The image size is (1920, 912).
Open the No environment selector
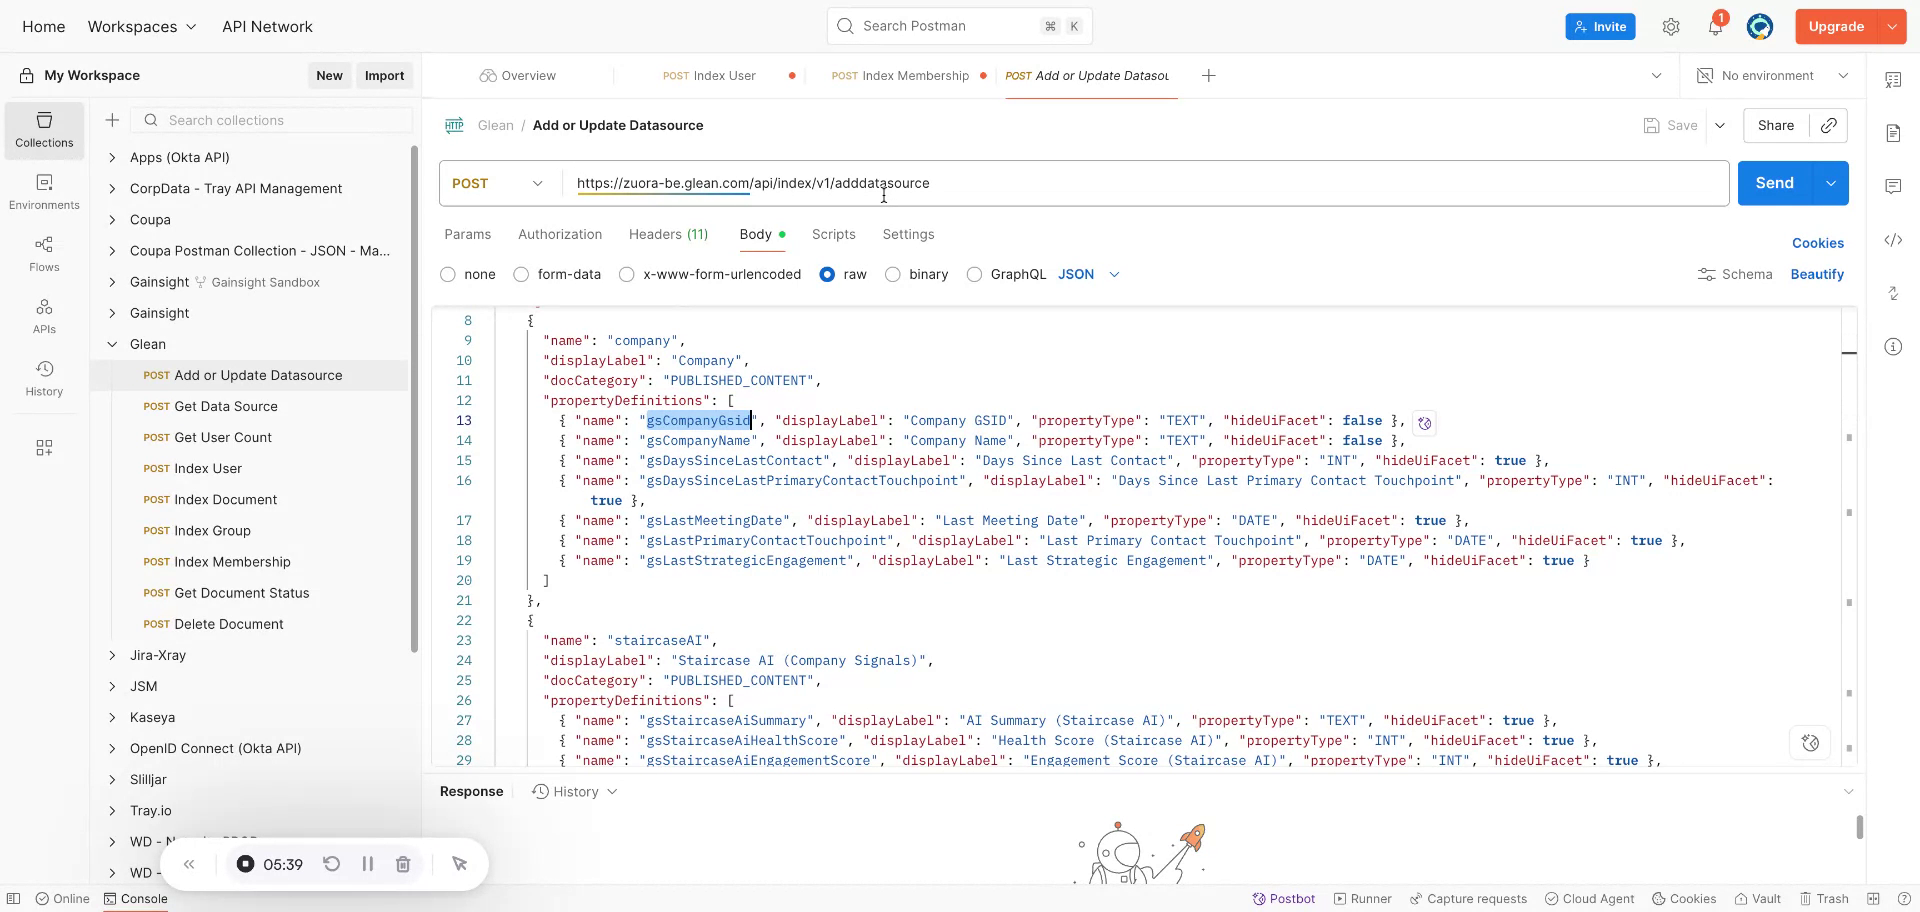(x=1772, y=75)
